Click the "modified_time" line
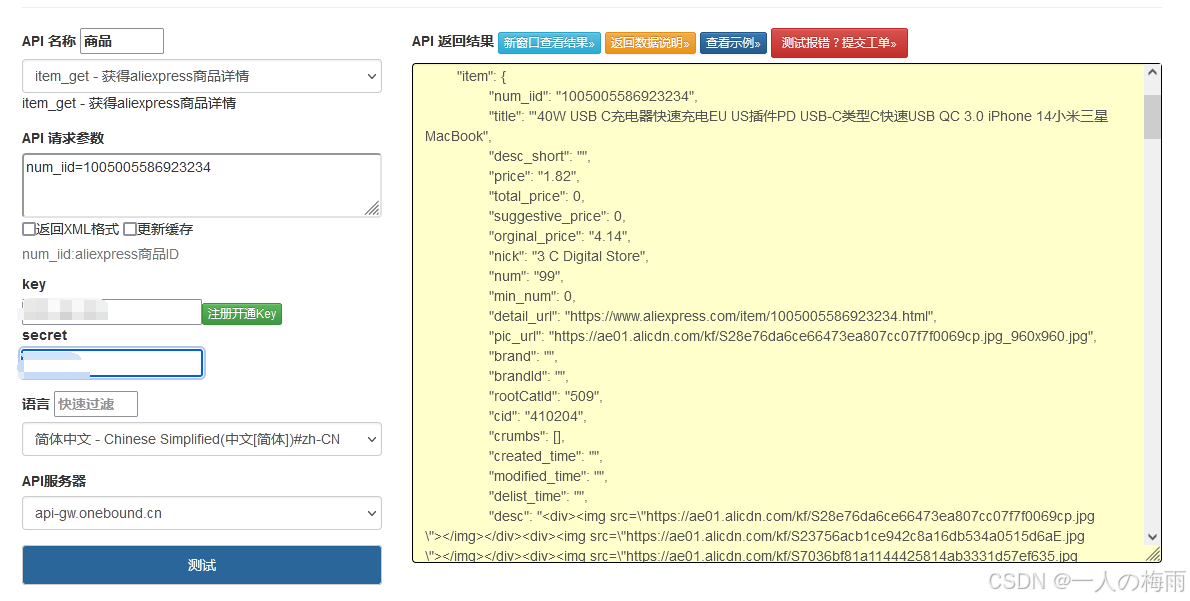 pyautogui.click(x=548, y=476)
